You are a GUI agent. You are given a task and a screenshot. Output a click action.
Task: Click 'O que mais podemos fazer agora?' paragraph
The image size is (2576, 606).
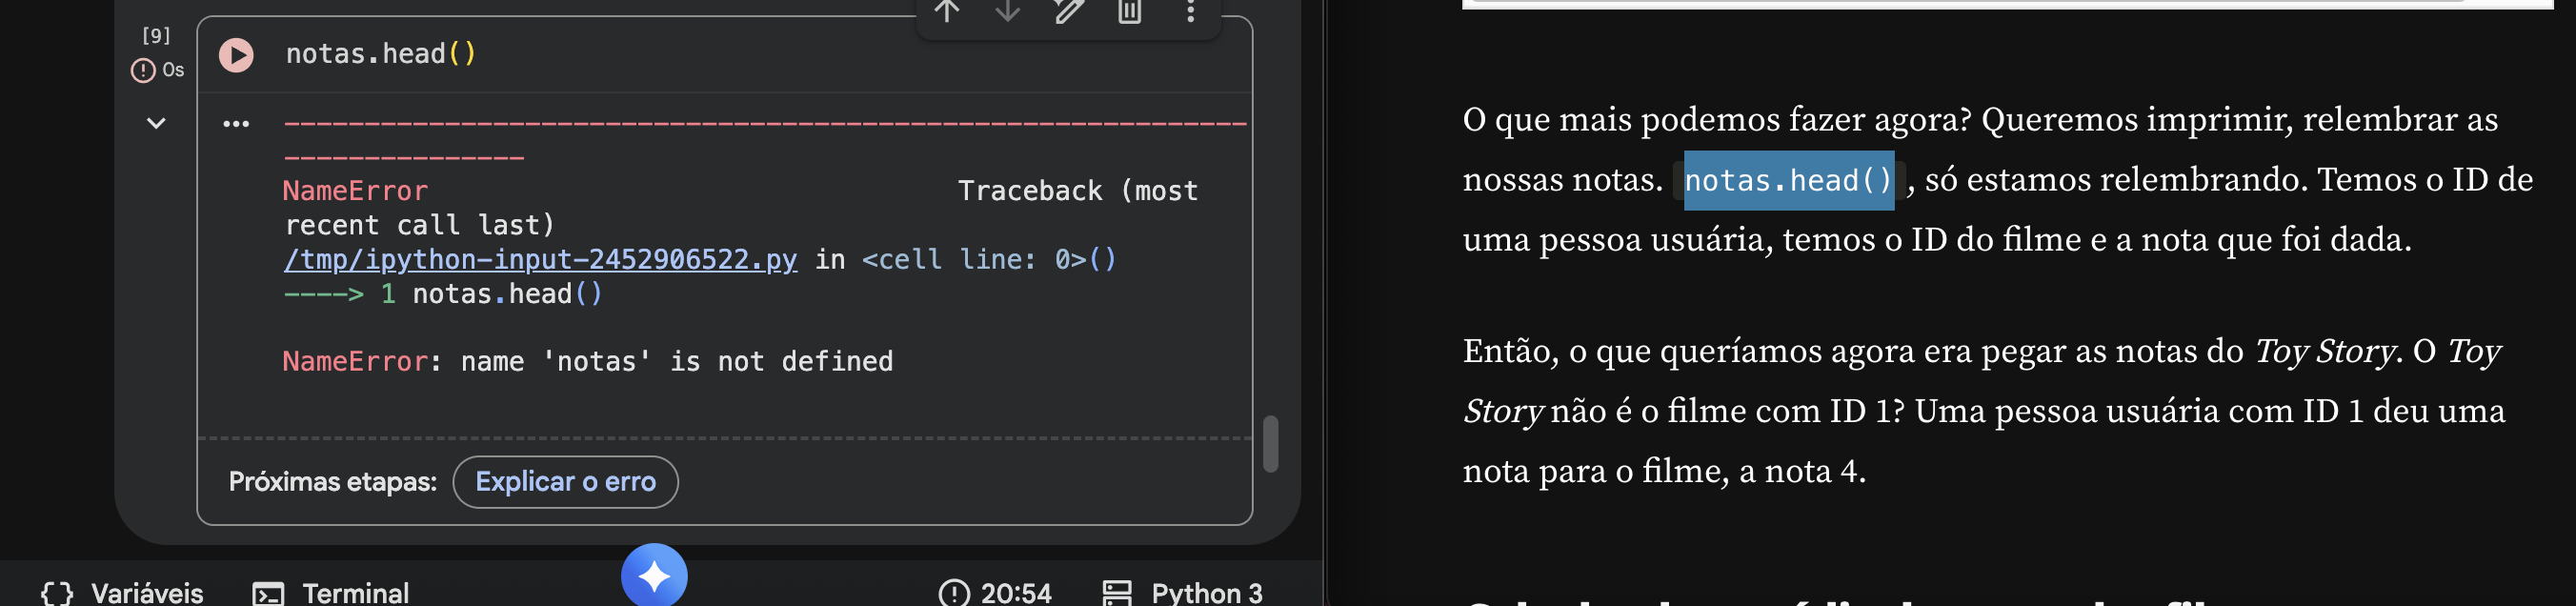[x=1997, y=179]
